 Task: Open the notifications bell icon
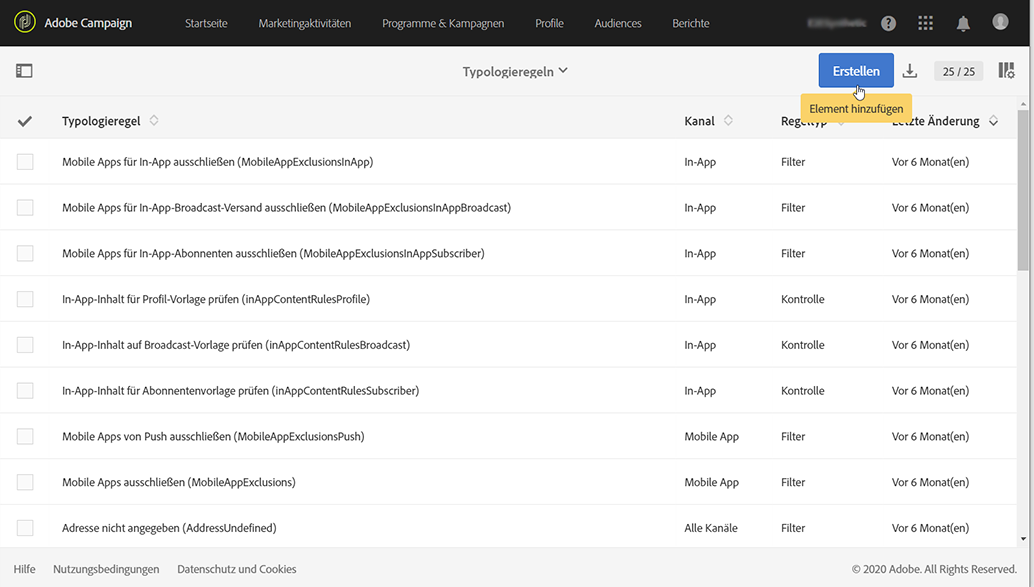963,23
